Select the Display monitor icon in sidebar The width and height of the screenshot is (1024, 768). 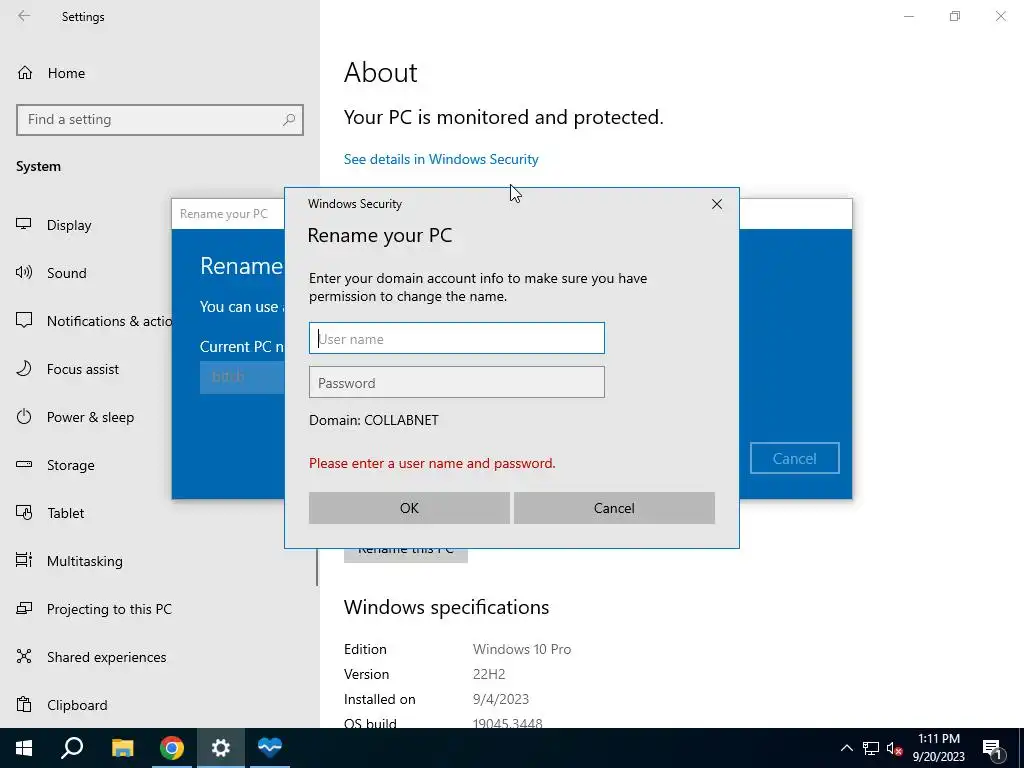click(24, 225)
